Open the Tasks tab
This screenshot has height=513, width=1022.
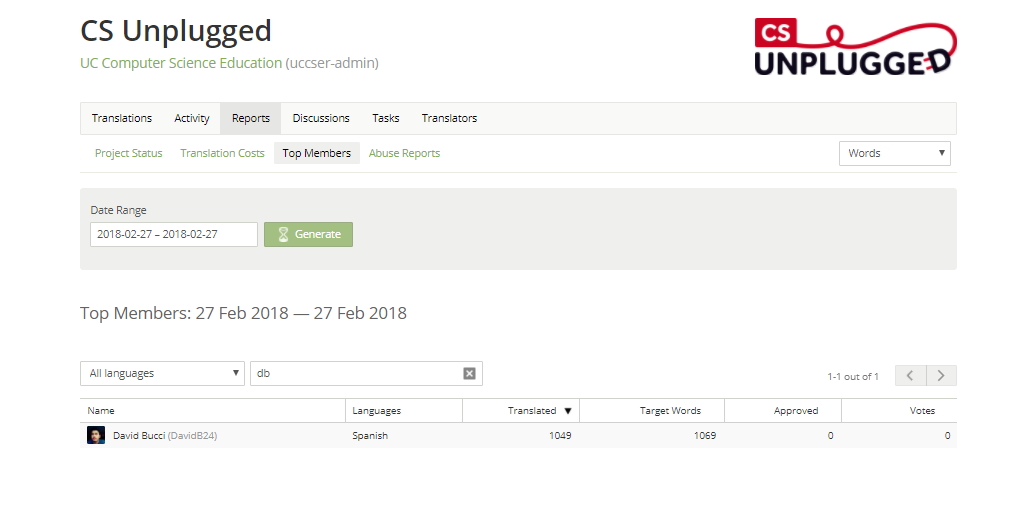click(386, 118)
